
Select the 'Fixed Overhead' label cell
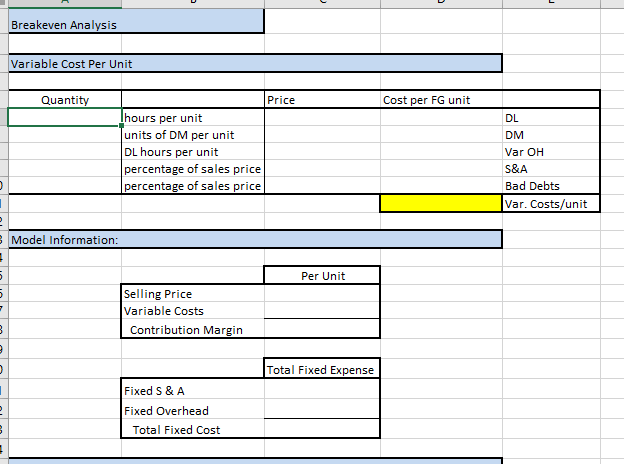tap(193, 410)
